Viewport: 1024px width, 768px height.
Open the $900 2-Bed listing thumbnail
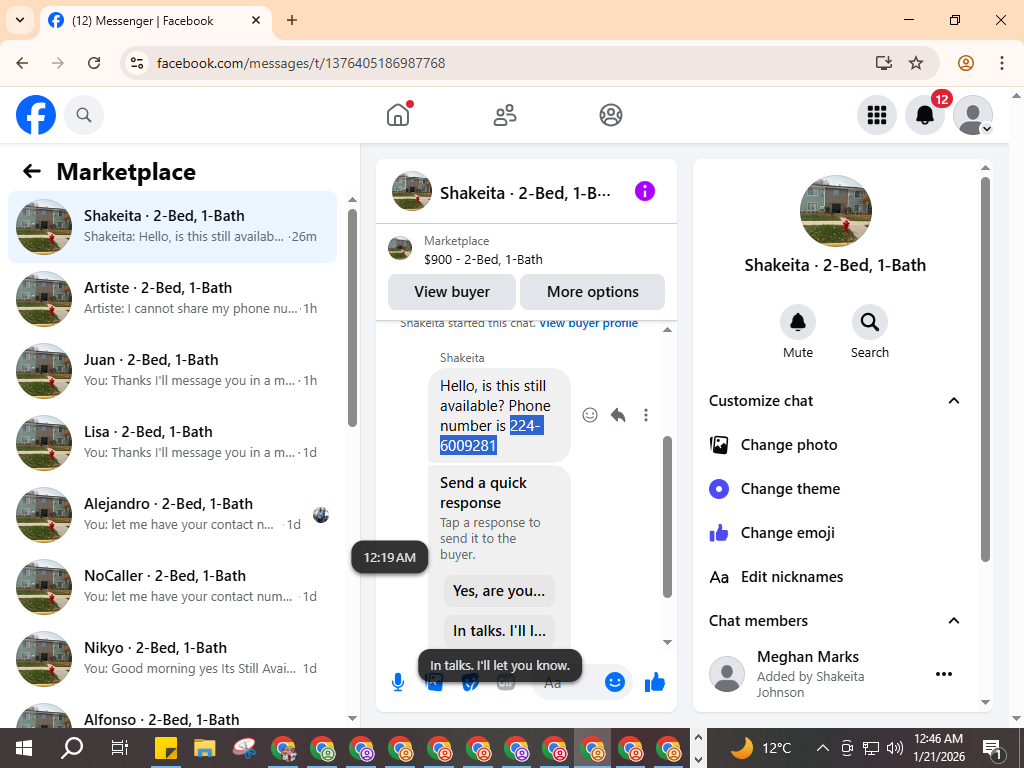(x=400, y=249)
